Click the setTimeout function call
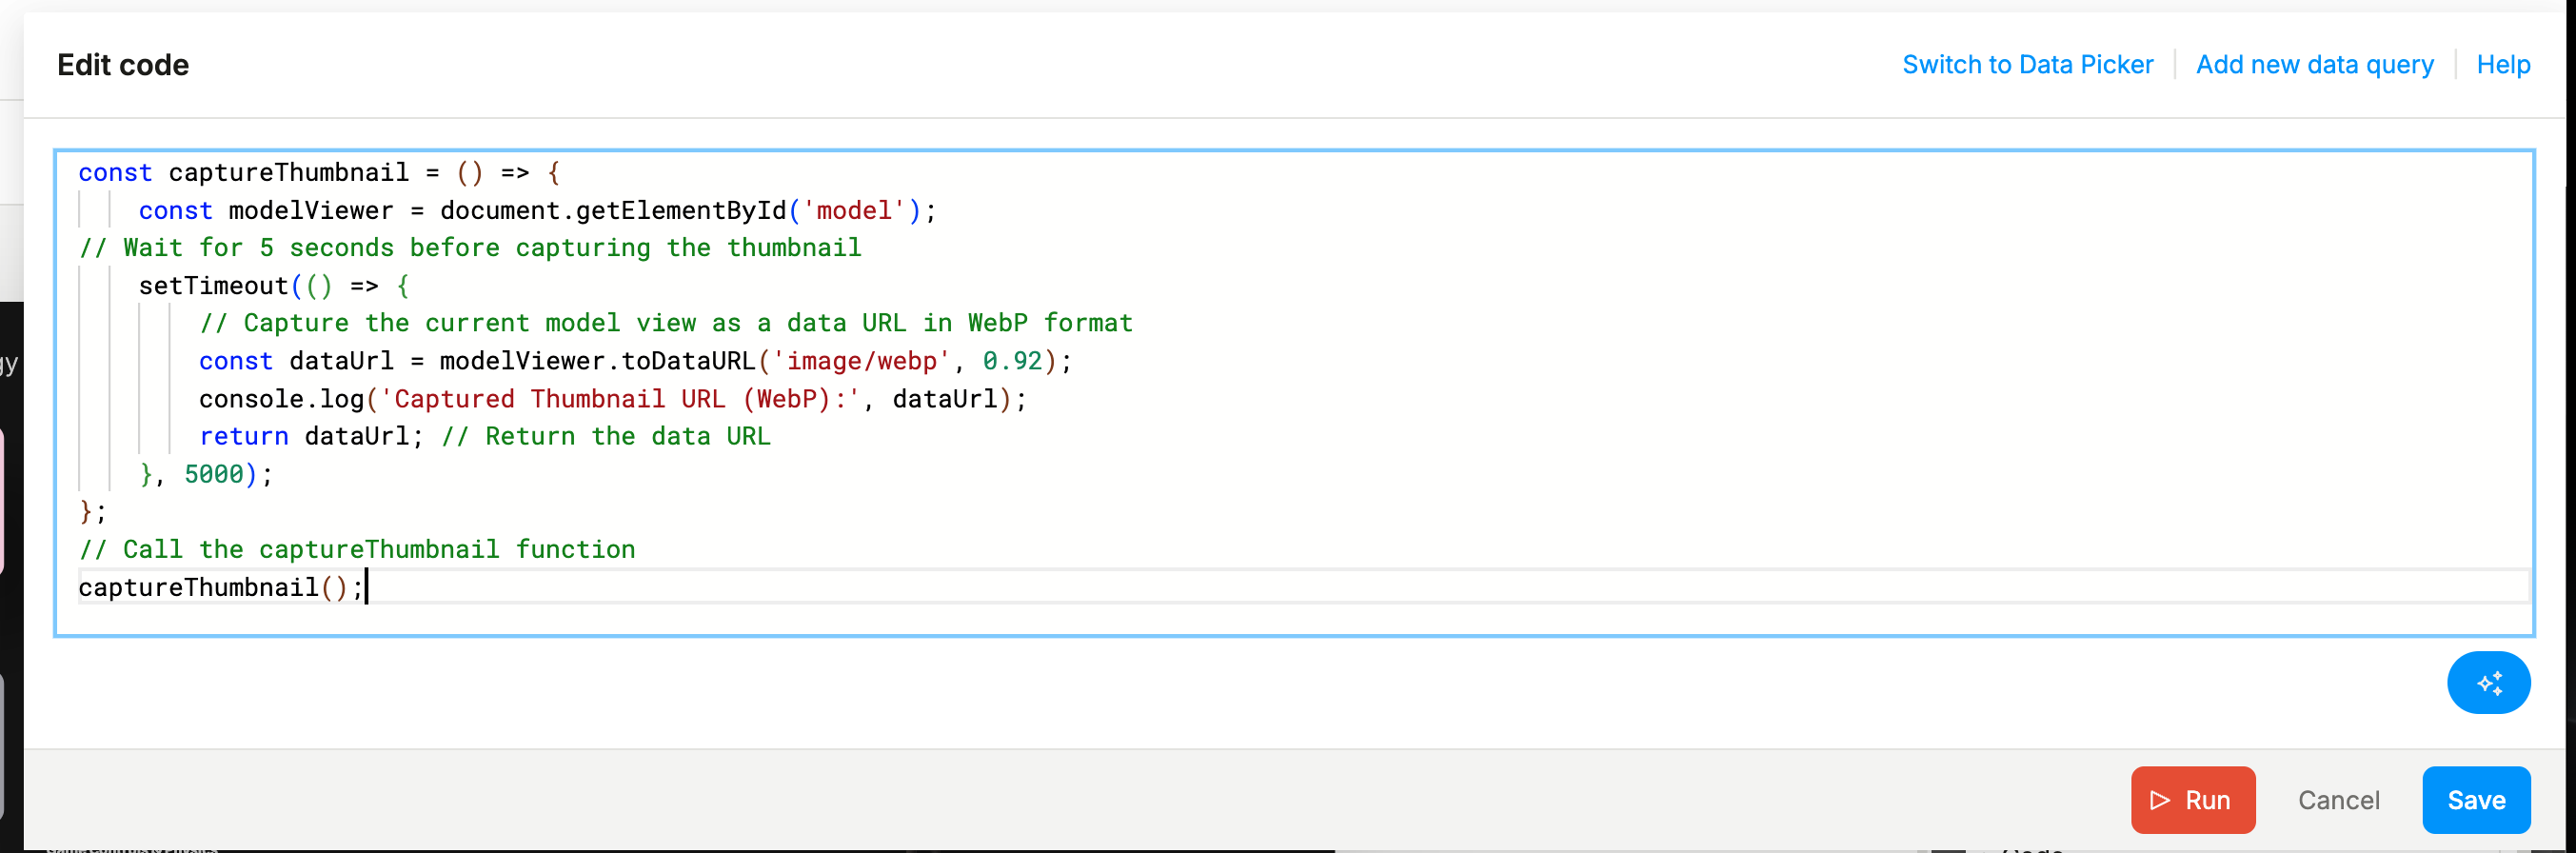Viewport: 2576px width, 853px height. click(213, 286)
